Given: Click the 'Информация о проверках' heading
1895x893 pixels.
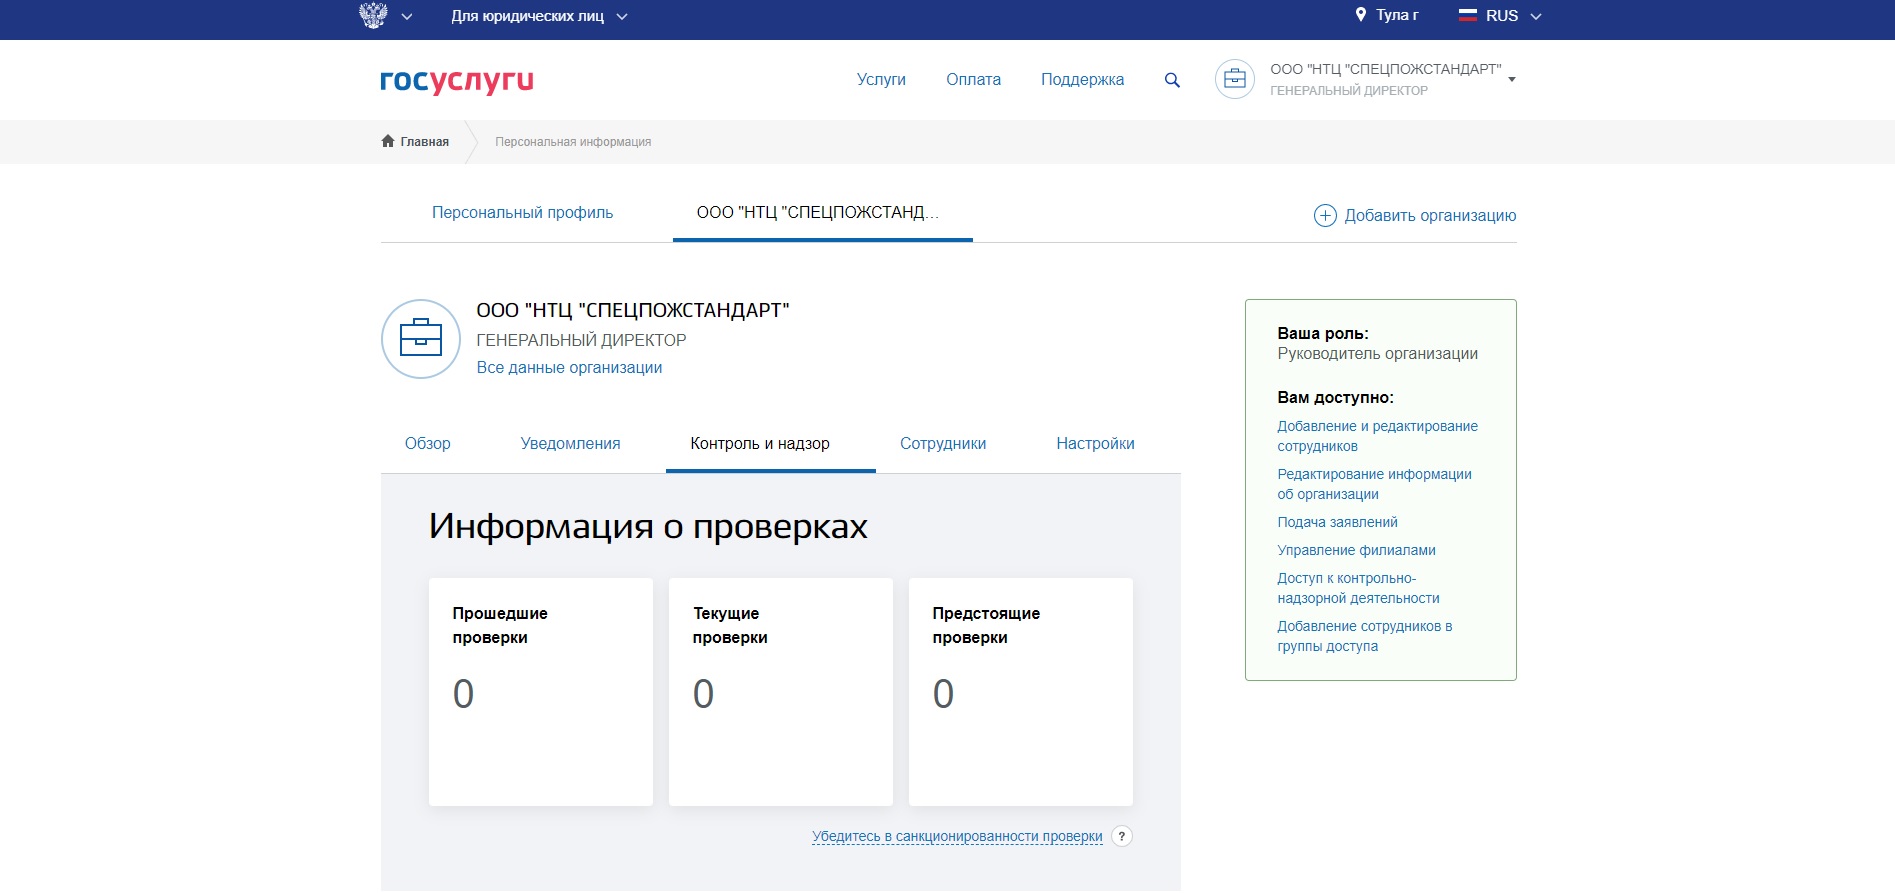Looking at the screenshot, I should tap(648, 526).
